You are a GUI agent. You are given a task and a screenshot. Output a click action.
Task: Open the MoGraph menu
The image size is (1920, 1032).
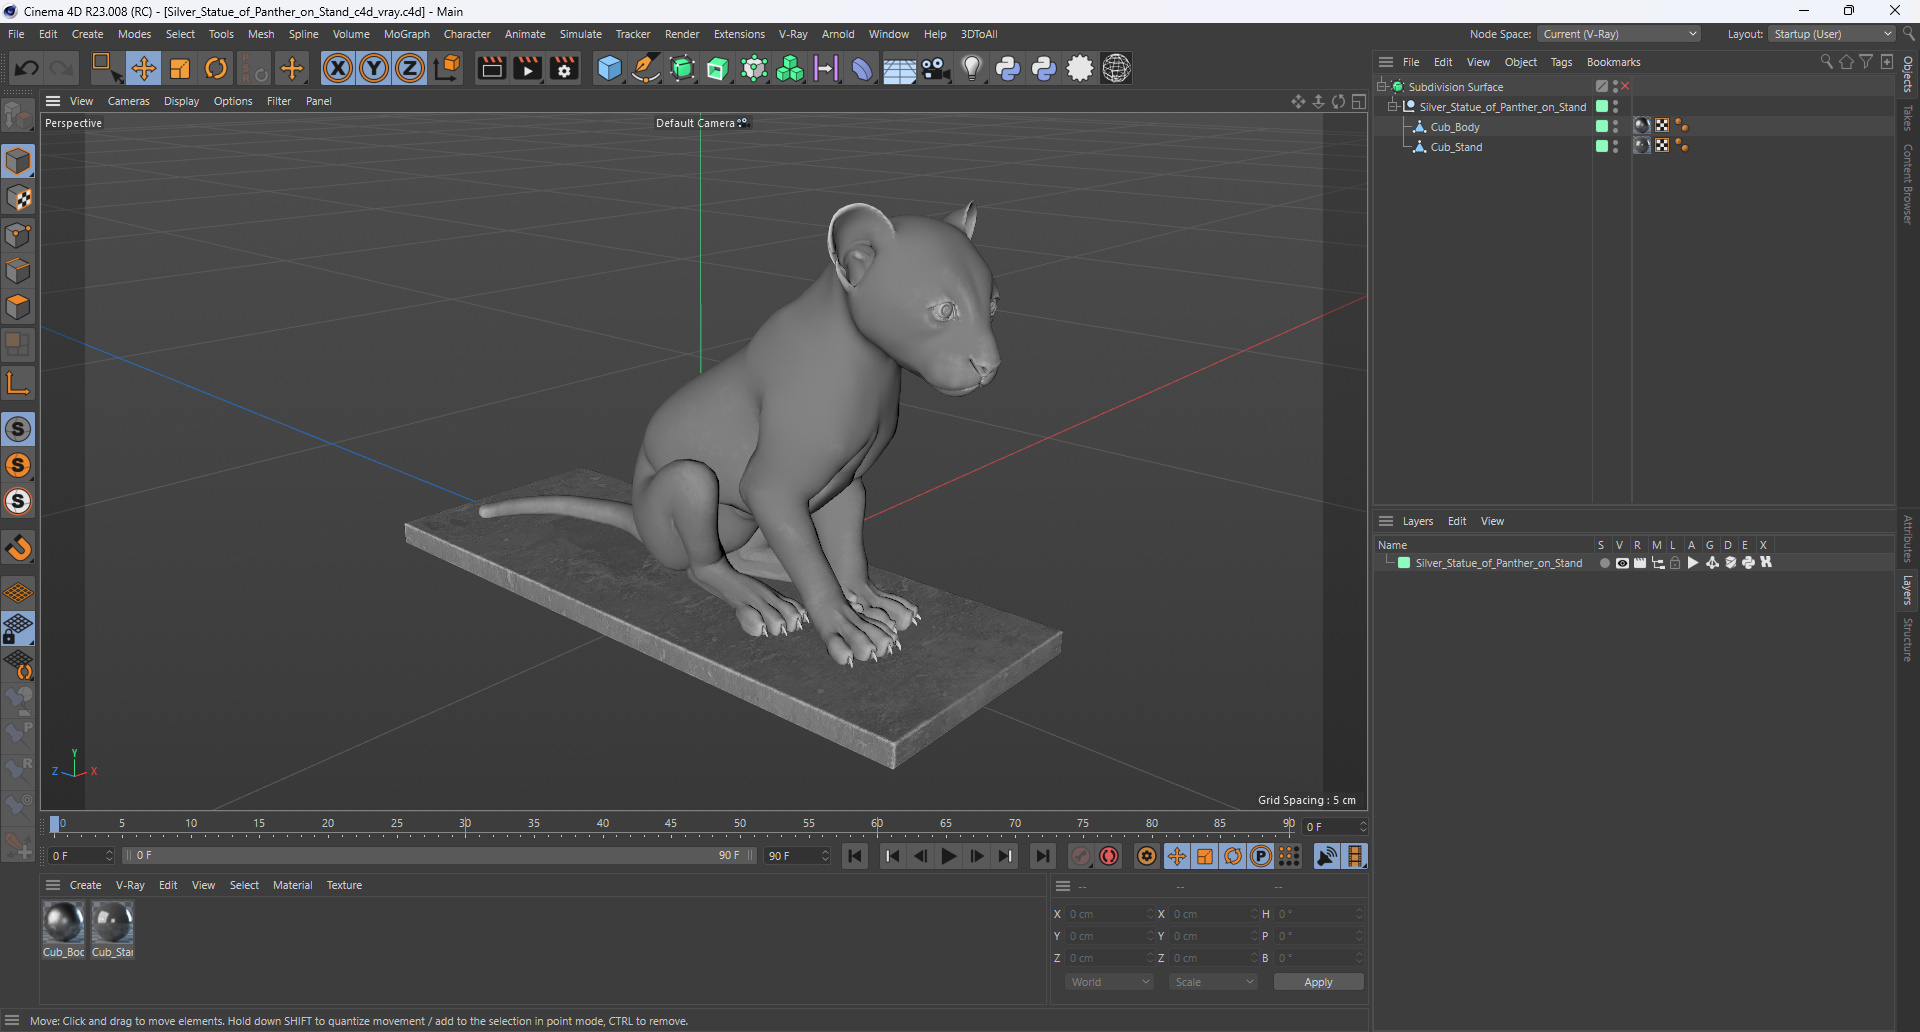406,34
